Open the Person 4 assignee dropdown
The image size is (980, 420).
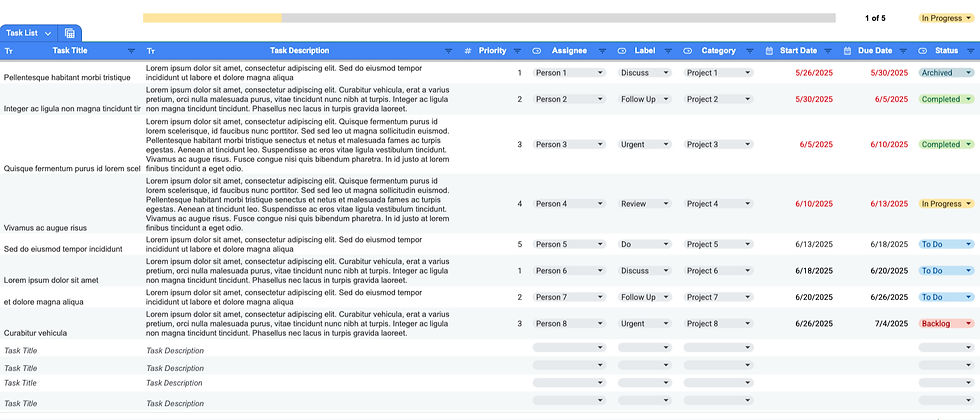(x=569, y=204)
